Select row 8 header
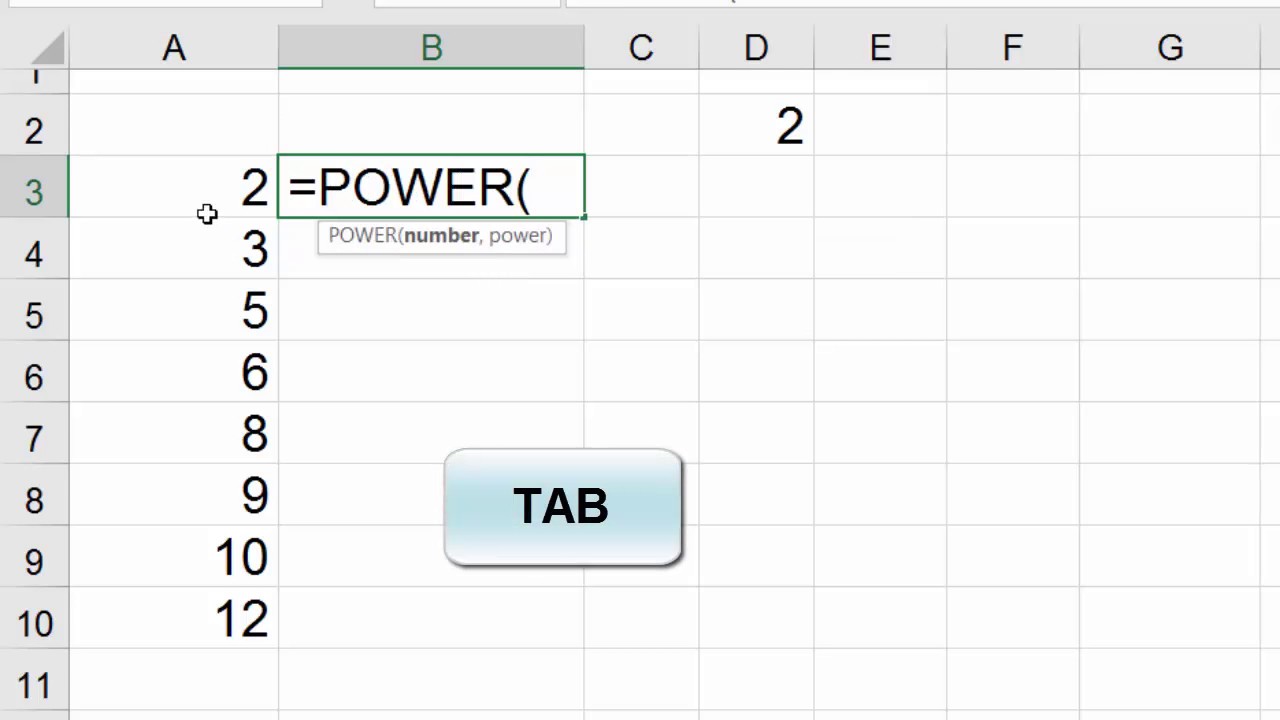Screen dimensions: 1280x720 tap(34, 495)
